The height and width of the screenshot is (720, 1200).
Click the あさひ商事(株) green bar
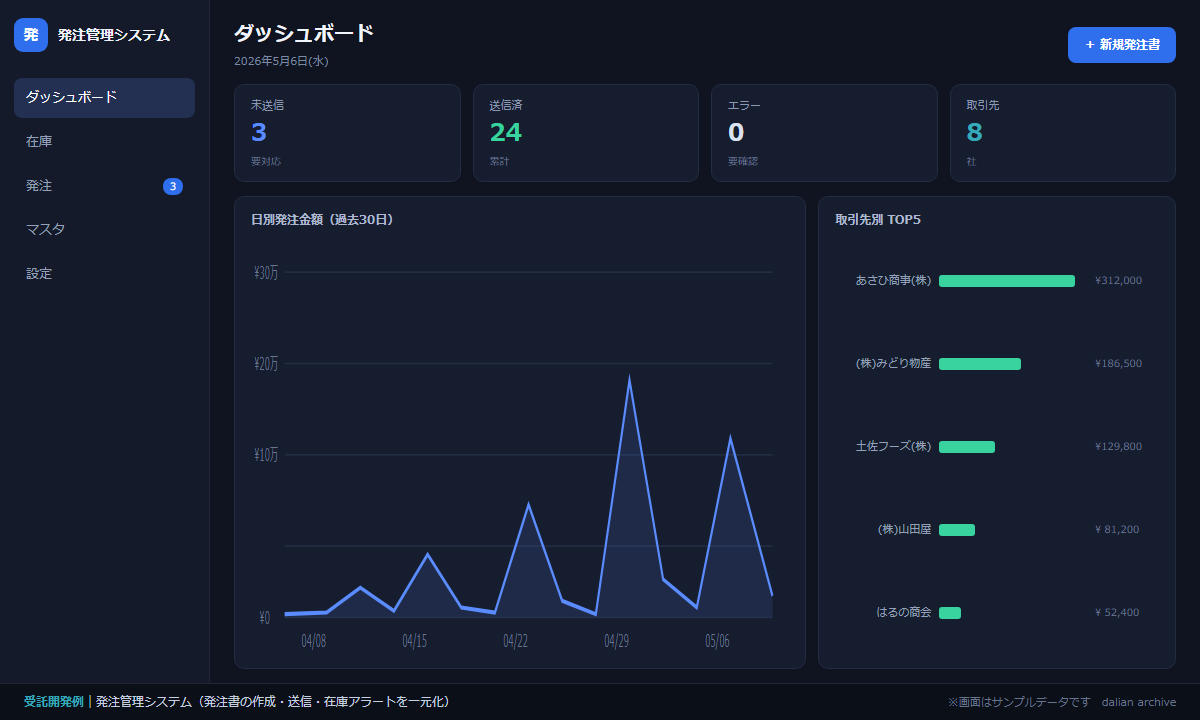(x=1007, y=281)
